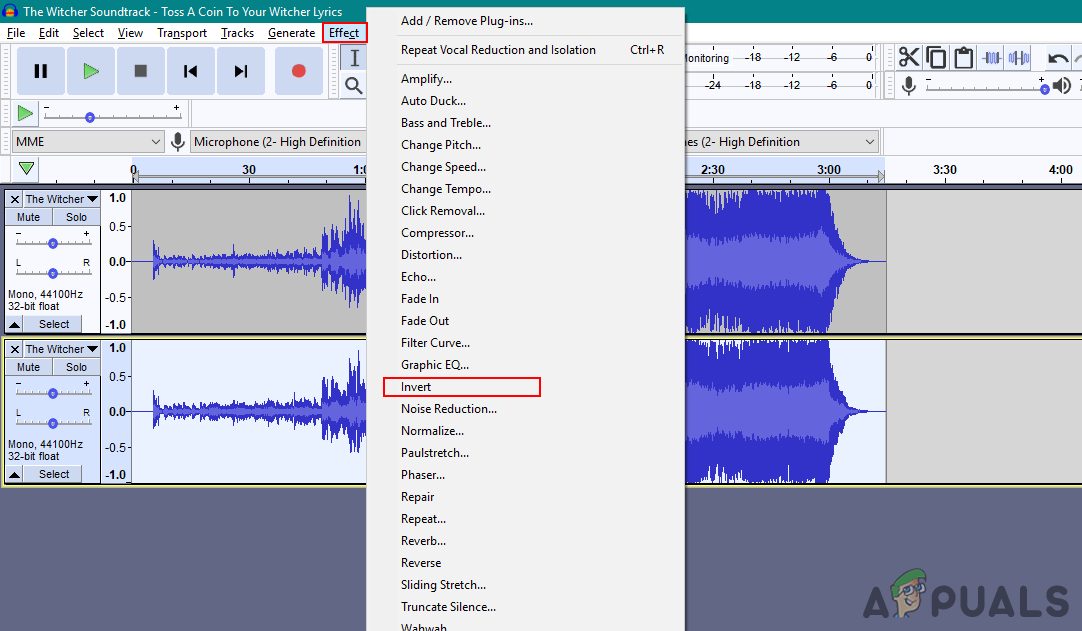Skip to start of the project
This screenshot has width=1082, height=631.
coord(190,70)
